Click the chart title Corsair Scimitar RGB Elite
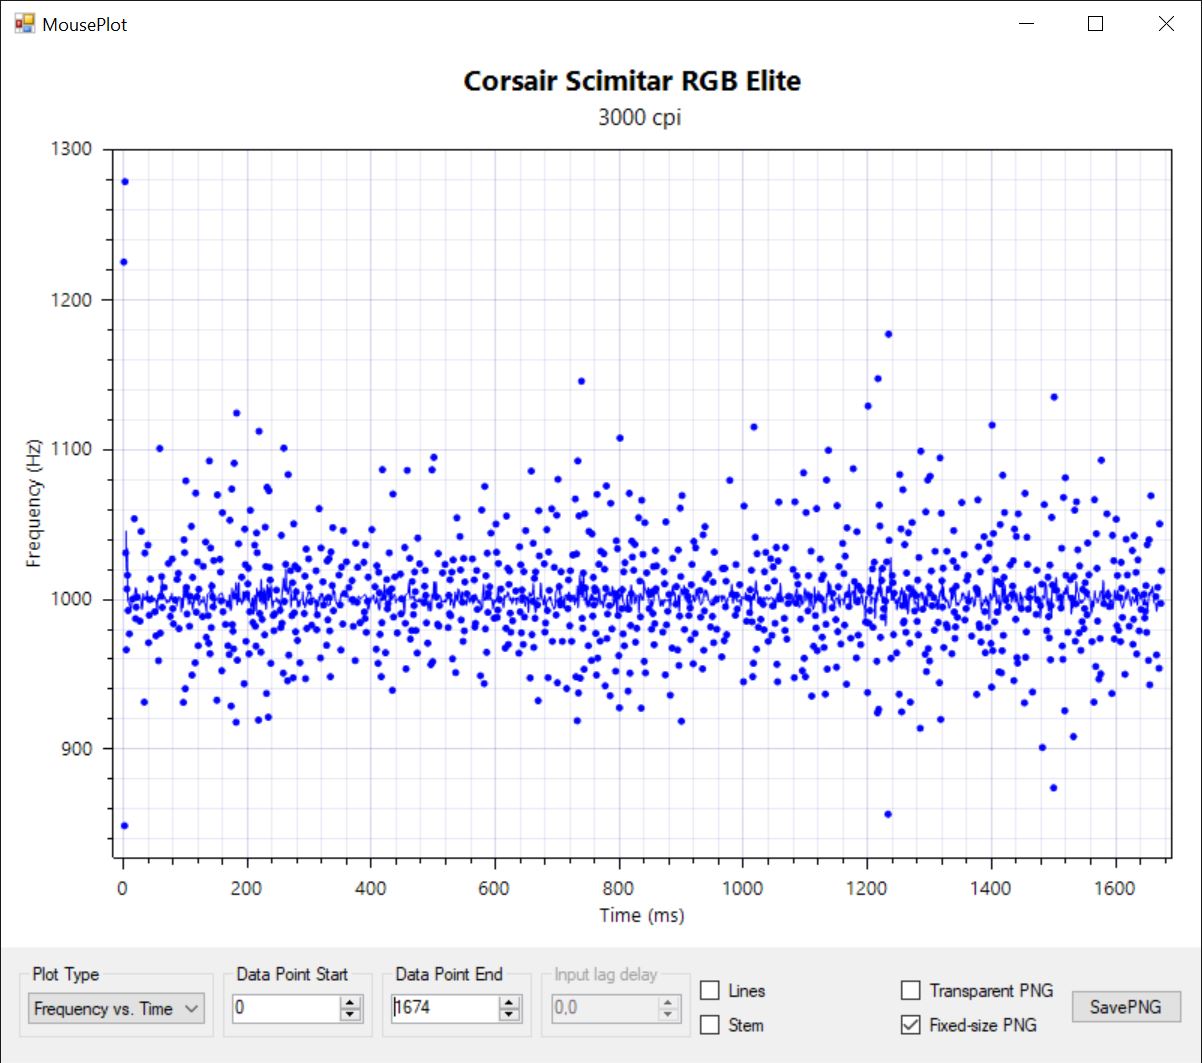This screenshot has width=1202, height=1063. point(632,81)
